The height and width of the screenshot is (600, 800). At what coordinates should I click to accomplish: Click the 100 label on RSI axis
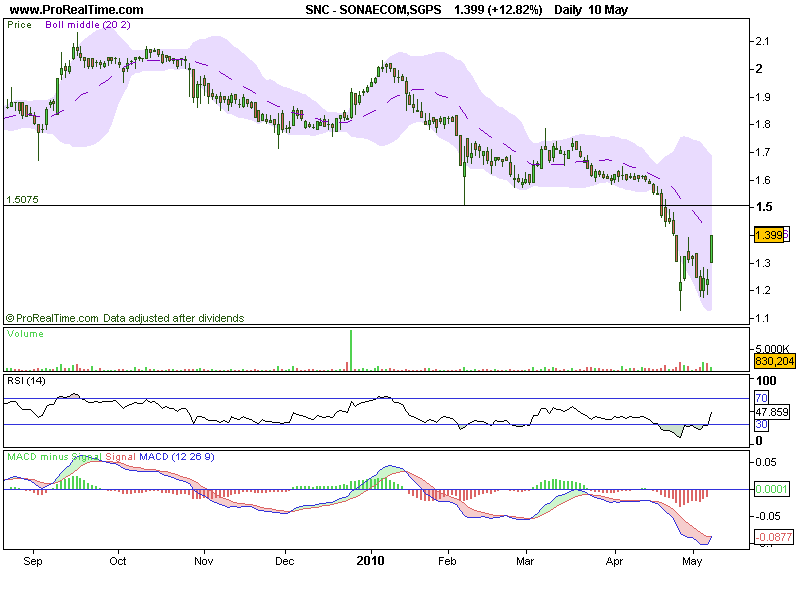pyautogui.click(x=766, y=381)
